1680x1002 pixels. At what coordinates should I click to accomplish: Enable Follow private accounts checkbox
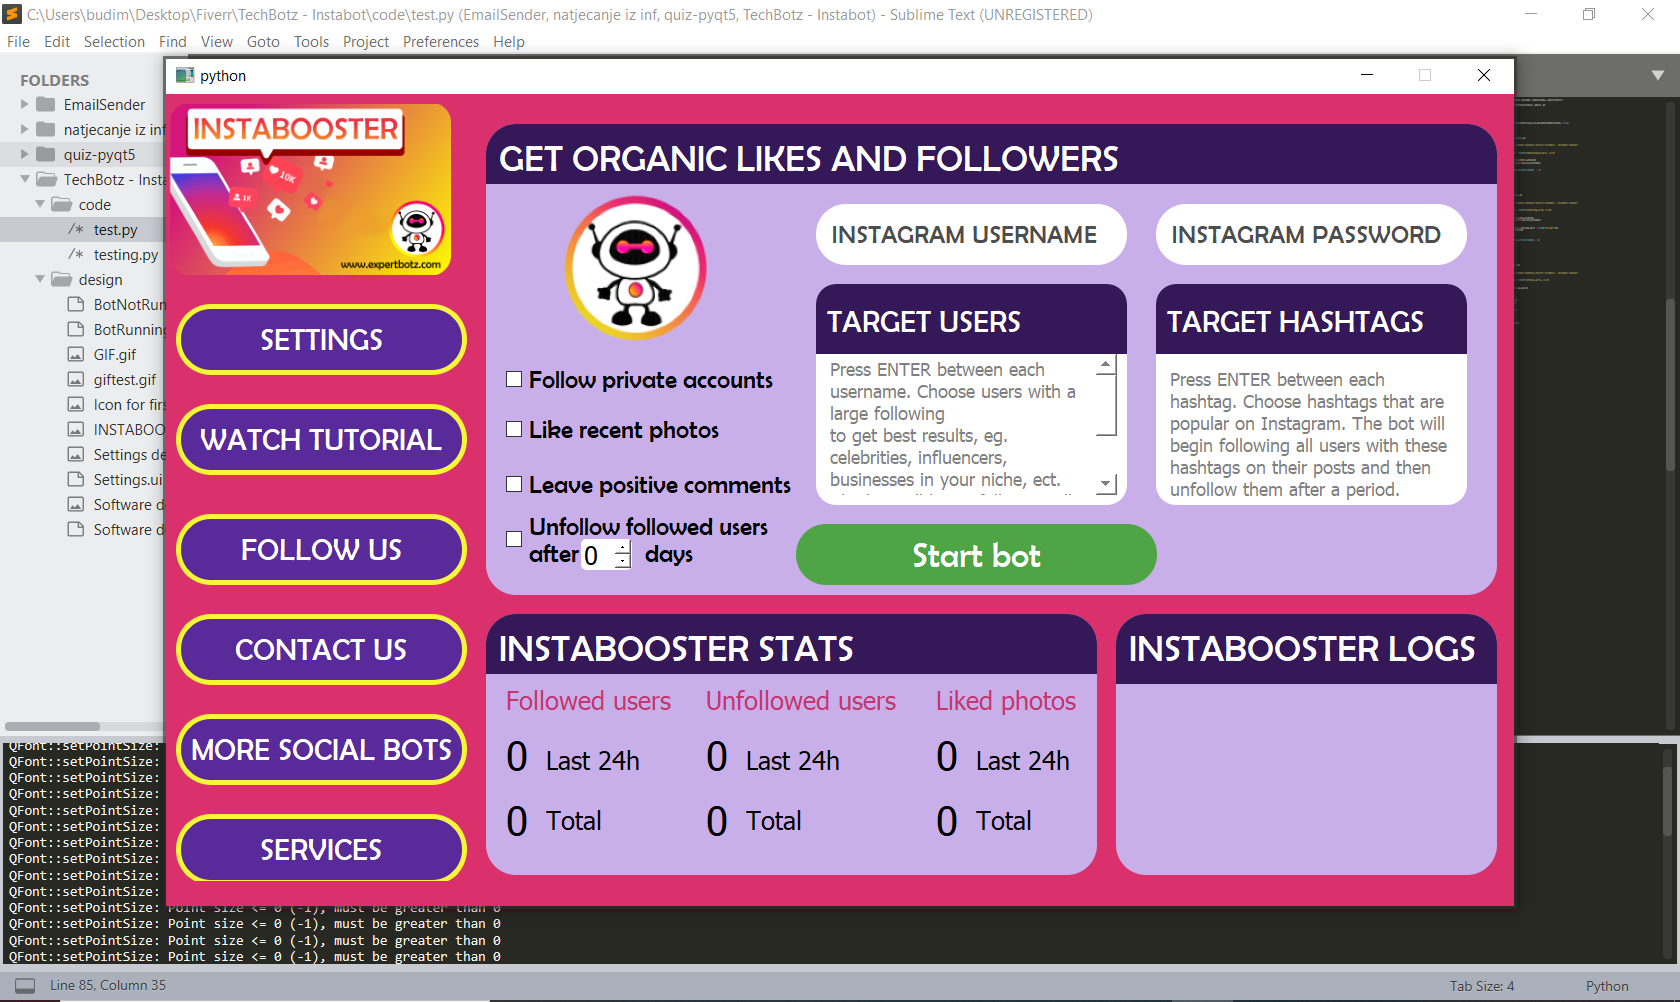(514, 379)
